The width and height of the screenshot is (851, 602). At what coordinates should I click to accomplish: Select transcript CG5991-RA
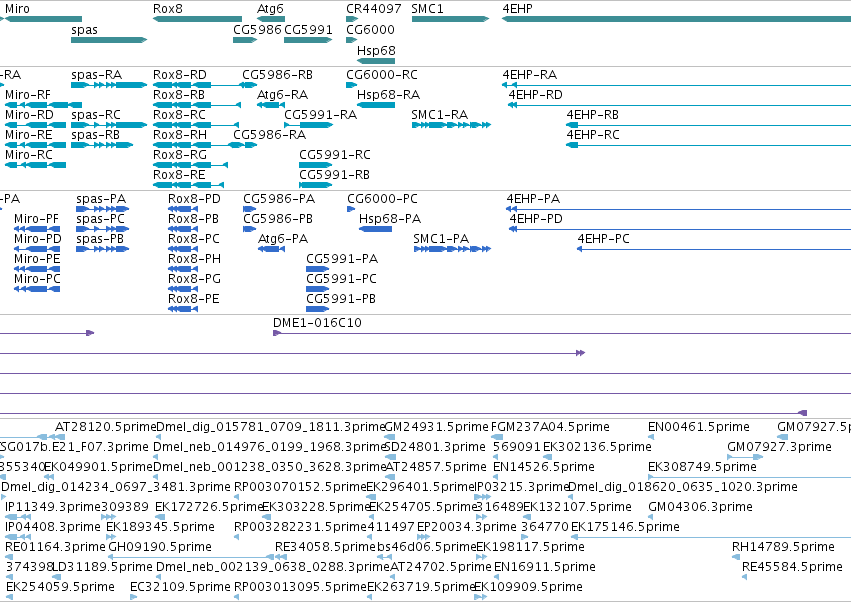[x=308, y=125]
